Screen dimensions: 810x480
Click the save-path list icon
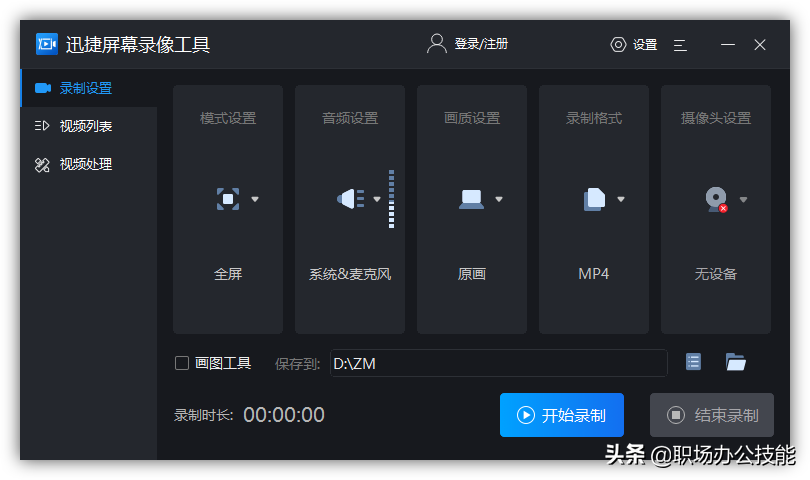(x=693, y=362)
